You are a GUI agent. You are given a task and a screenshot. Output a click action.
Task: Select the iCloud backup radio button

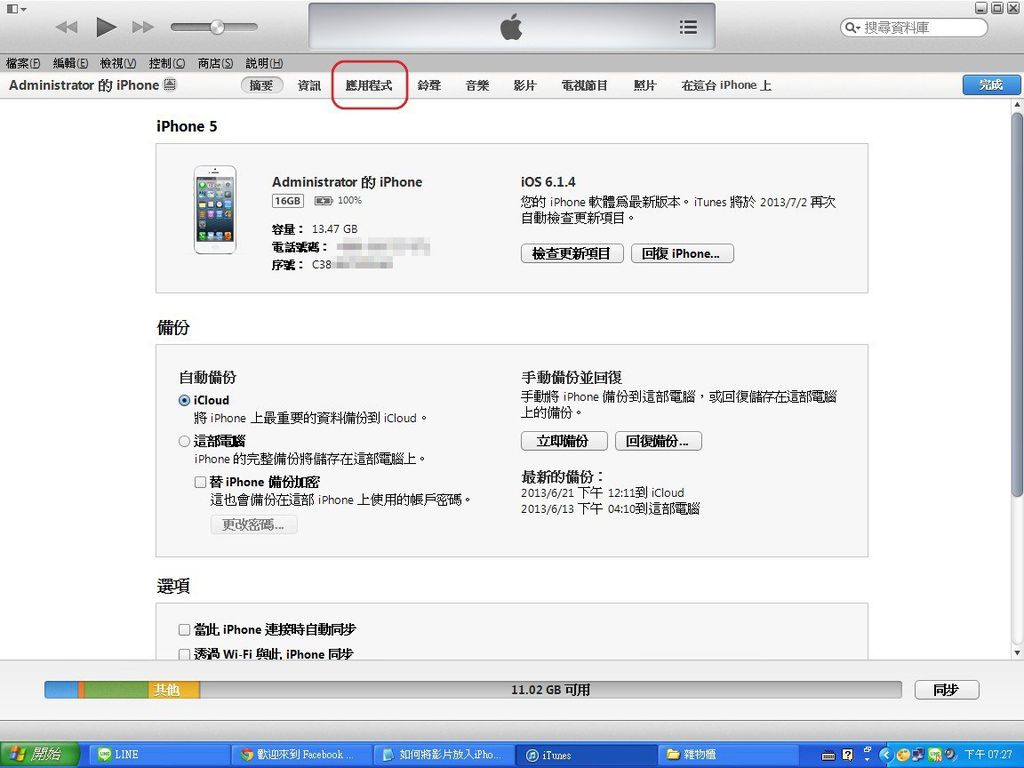click(184, 400)
